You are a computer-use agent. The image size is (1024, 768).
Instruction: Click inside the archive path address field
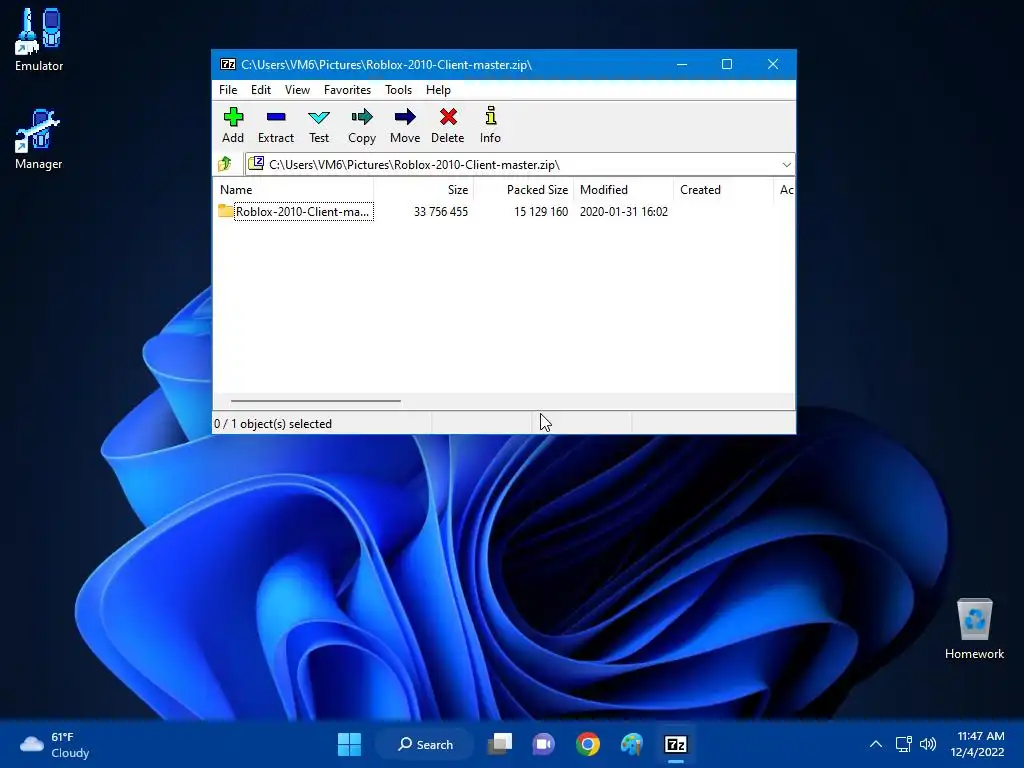(x=519, y=165)
